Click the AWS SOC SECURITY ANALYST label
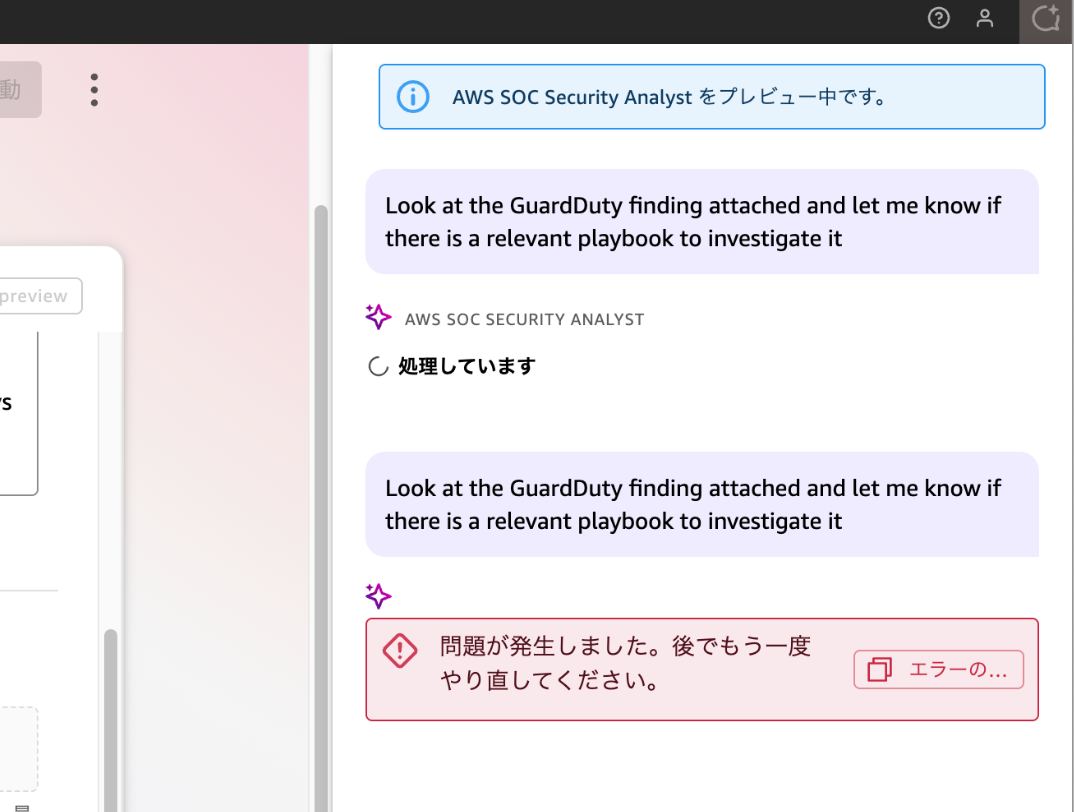Screen dimensions: 1074x812 coord(524,319)
